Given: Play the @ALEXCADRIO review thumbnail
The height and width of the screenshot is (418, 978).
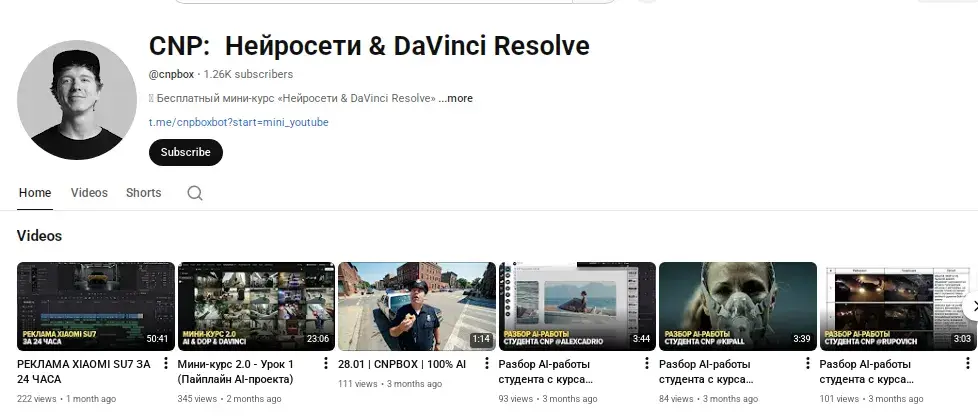Looking at the screenshot, I should tap(577, 306).
